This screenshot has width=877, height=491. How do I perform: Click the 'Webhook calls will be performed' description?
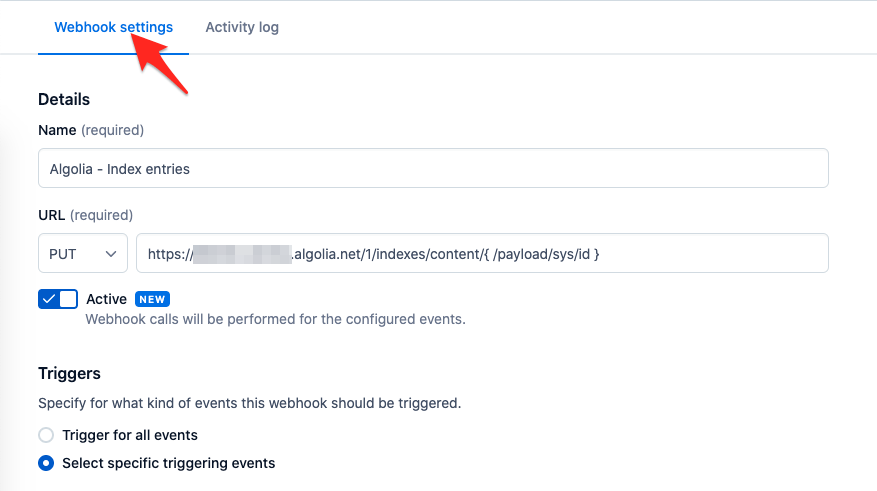click(x=275, y=319)
